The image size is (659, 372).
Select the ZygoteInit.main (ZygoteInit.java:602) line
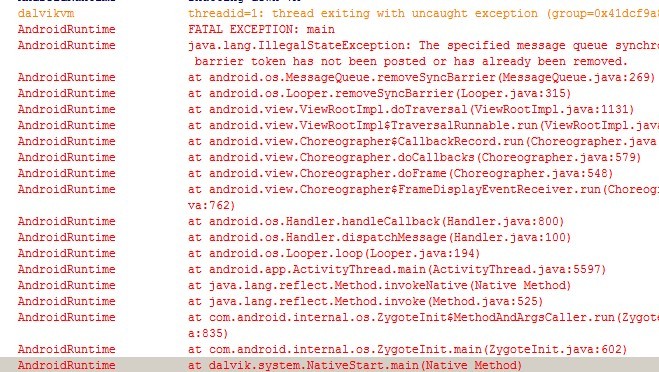point(330,349)
